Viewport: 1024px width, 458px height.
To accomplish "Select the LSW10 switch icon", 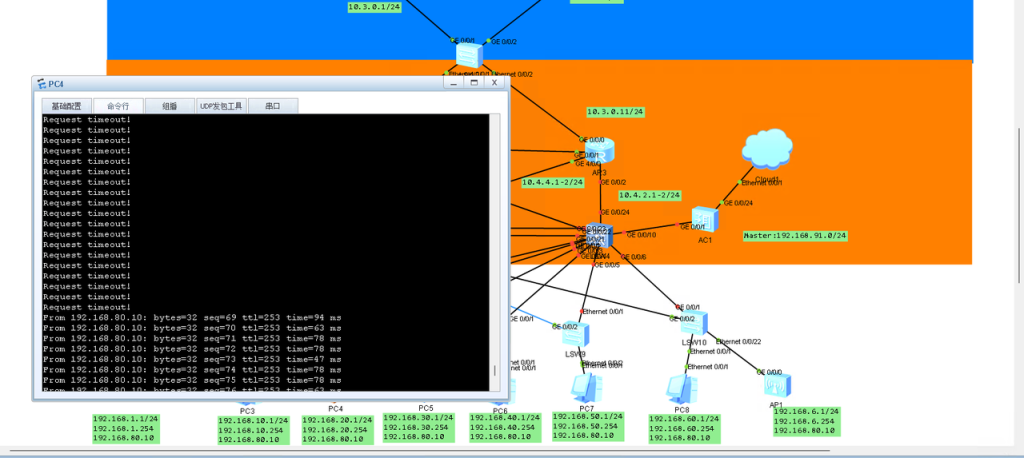I will [690, 323].
